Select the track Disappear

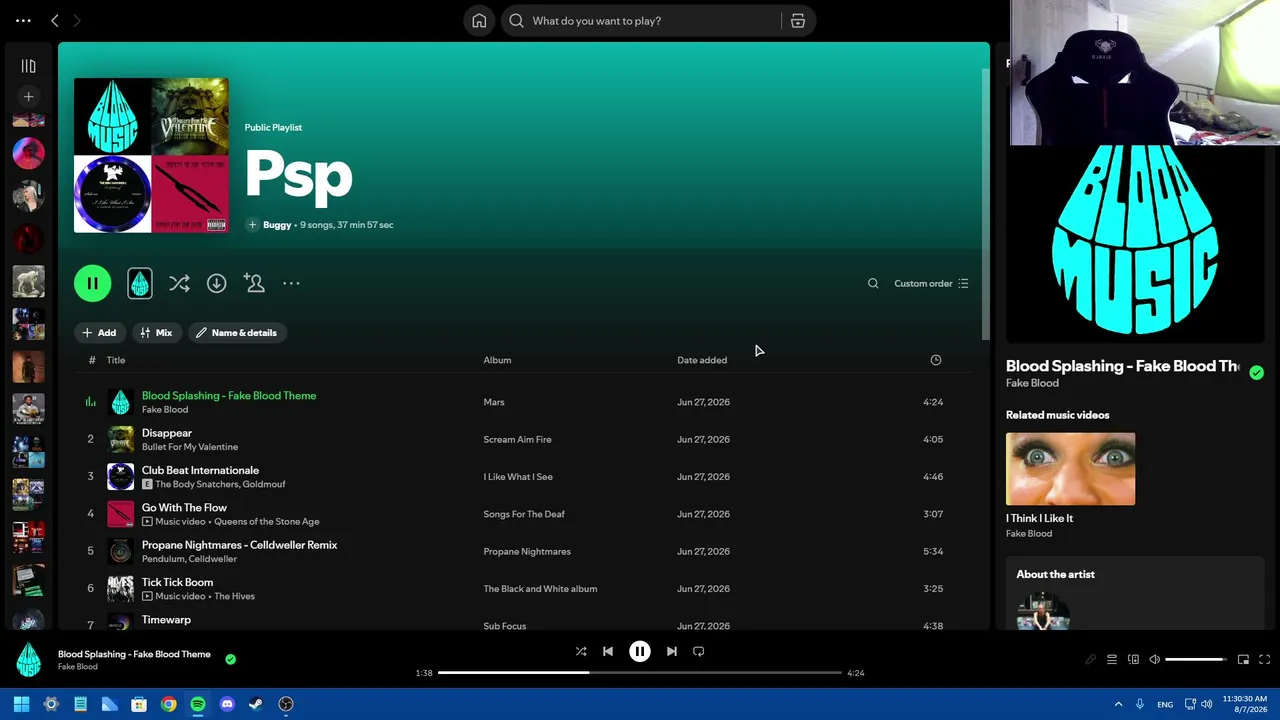(167, 433)
